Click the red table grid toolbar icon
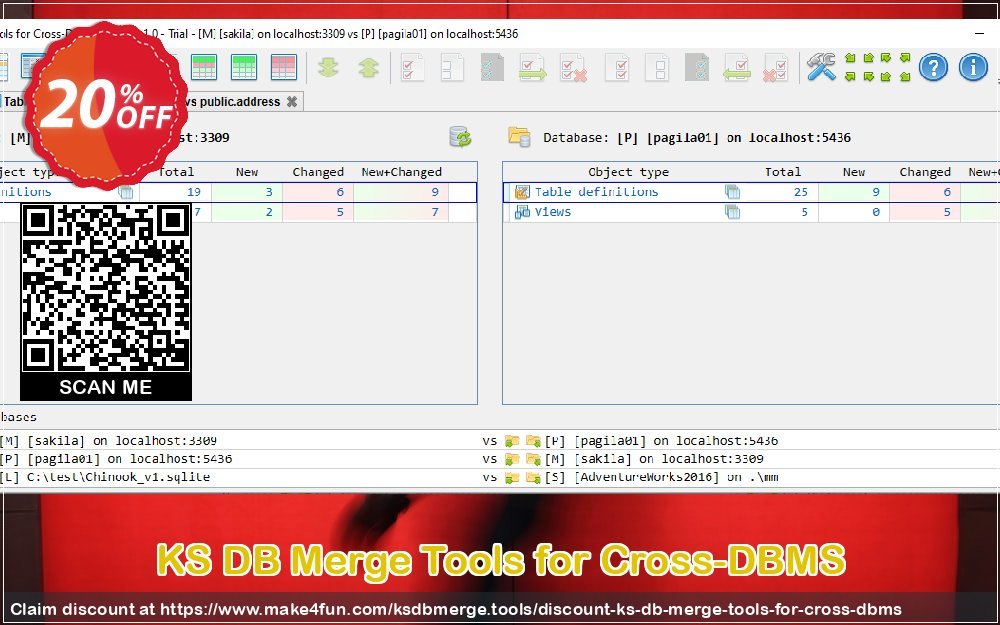Image resolution: width=1000 pixels, height=625 pixels. 284,67
